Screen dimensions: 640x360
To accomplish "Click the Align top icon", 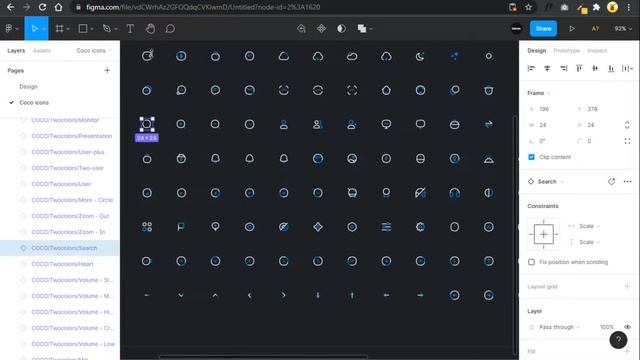I will [x=579, y=68].
